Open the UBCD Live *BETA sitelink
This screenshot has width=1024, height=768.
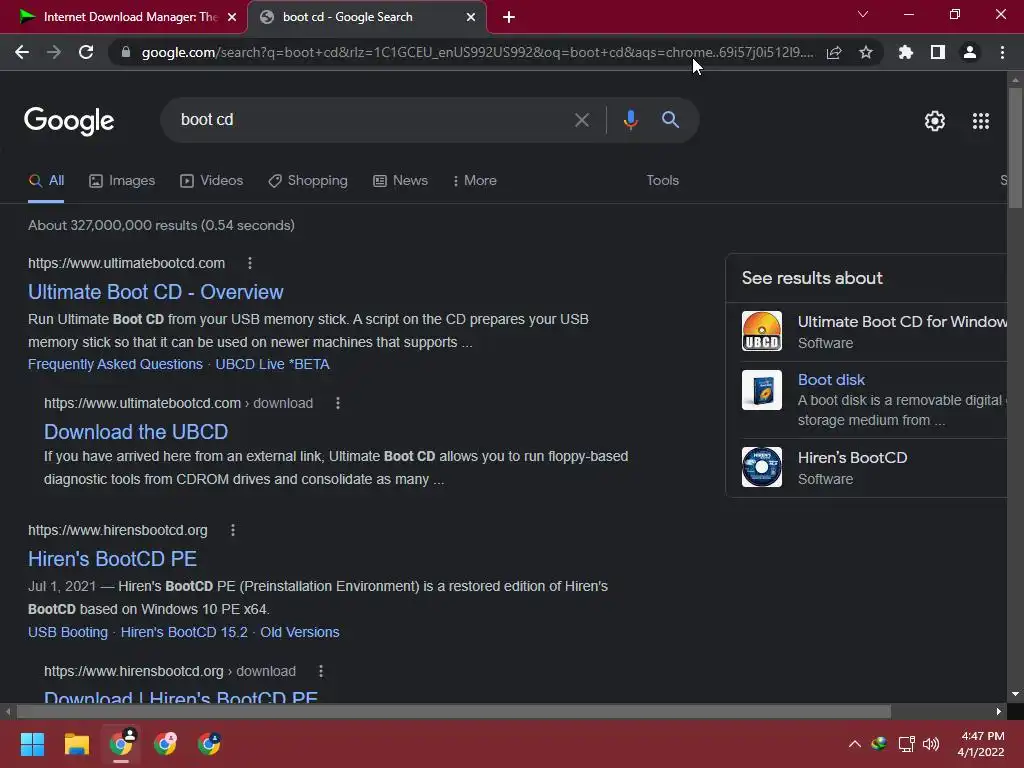pos(272,364)
